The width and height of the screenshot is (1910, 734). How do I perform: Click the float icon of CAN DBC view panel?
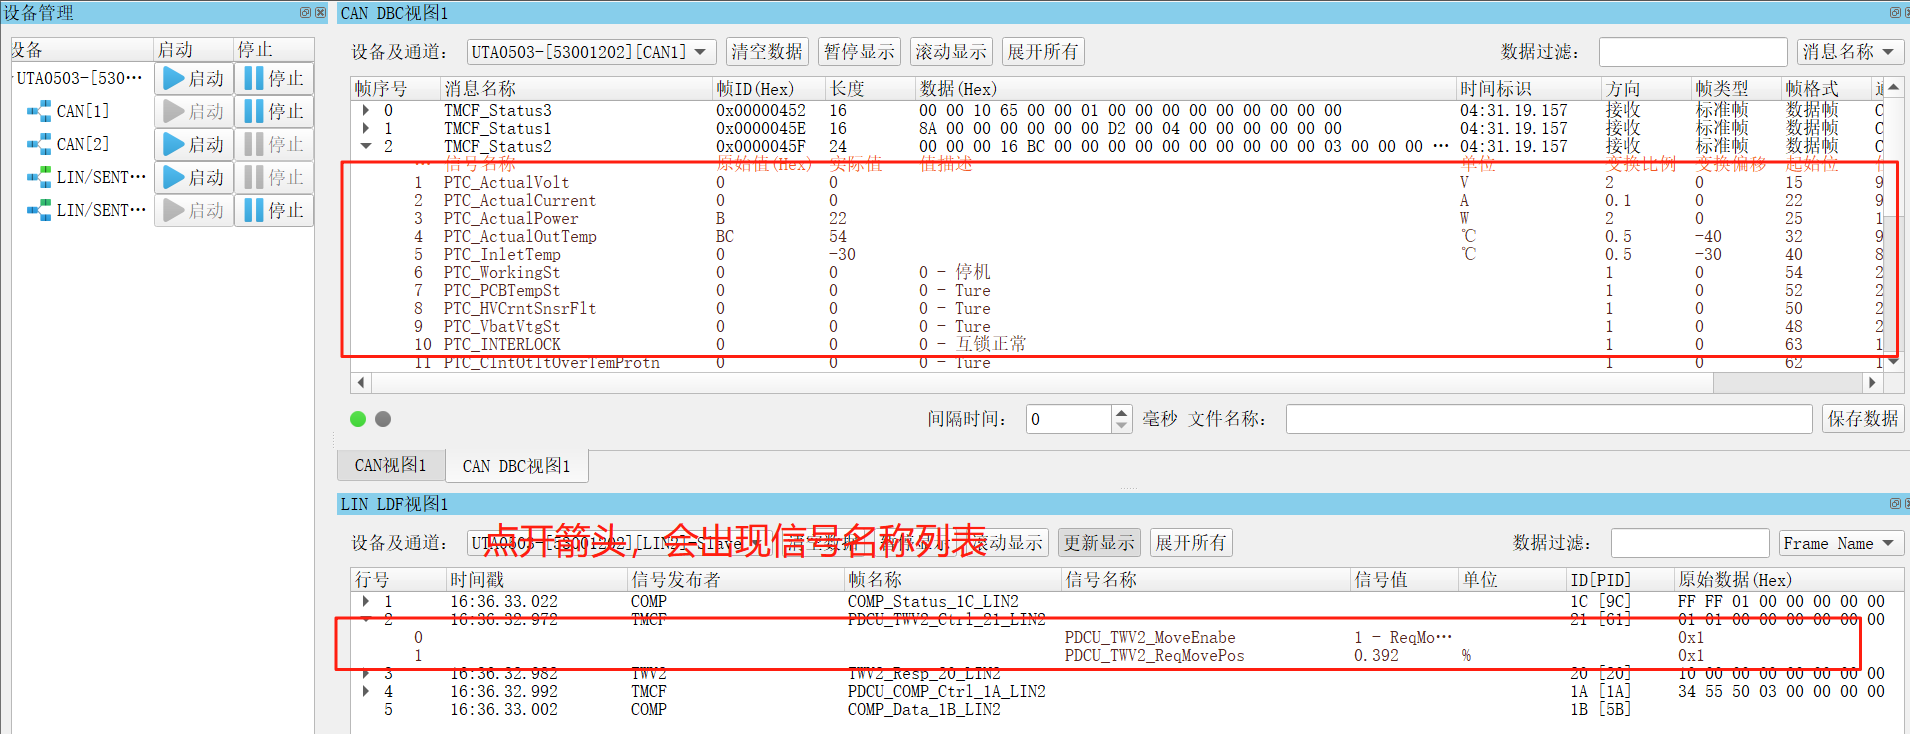[x=1894, y=13]
